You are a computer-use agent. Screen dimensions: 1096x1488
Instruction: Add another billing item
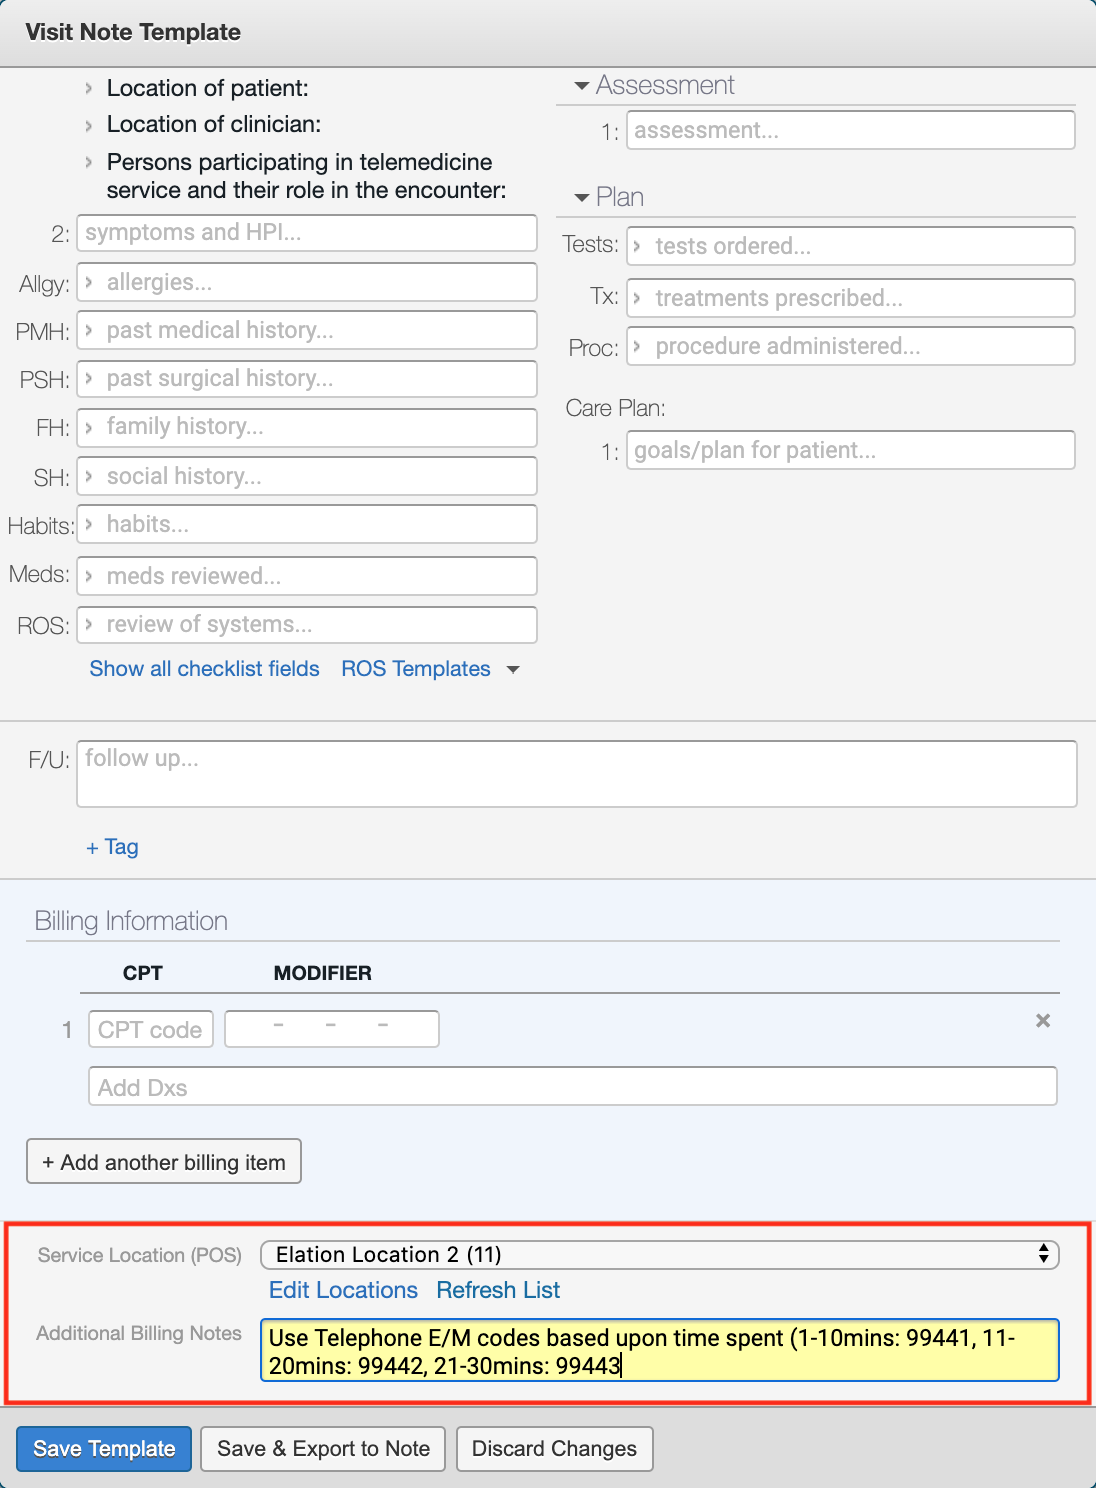click(x=163, y=1161)
